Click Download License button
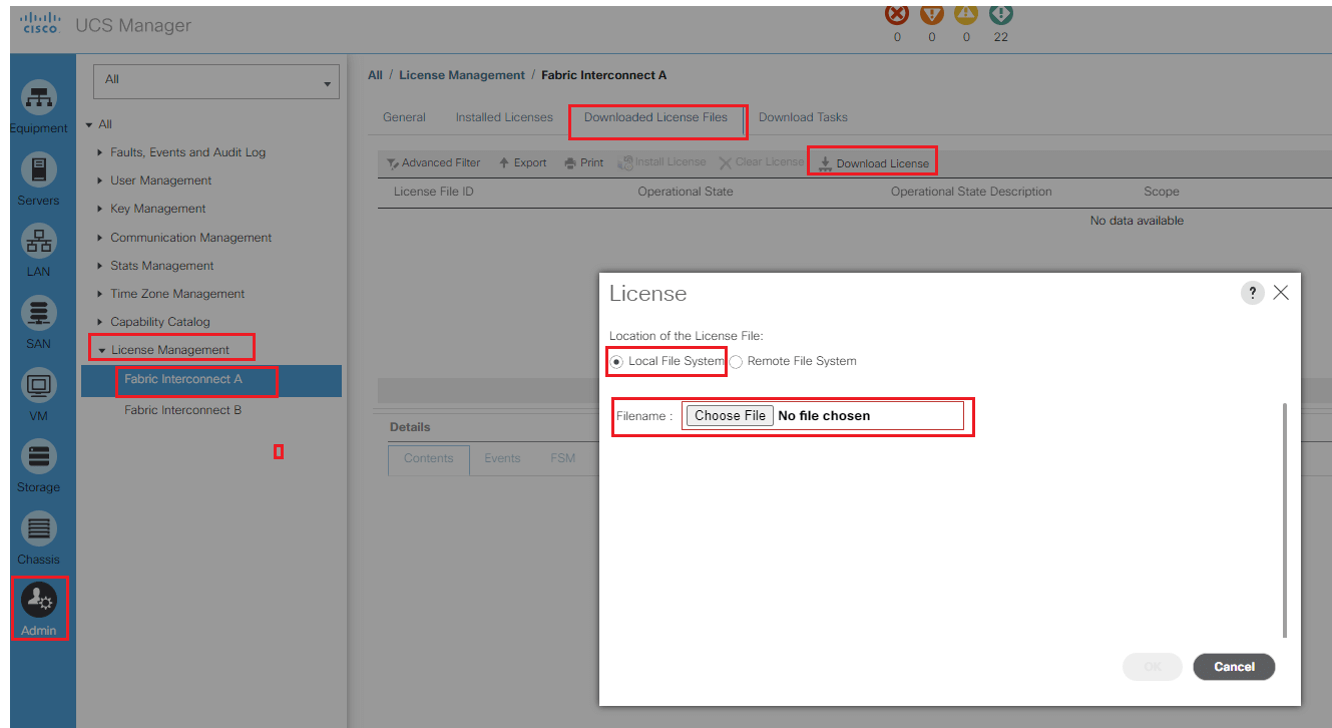This screenshot has height=728, width=1332. [874, 163]
